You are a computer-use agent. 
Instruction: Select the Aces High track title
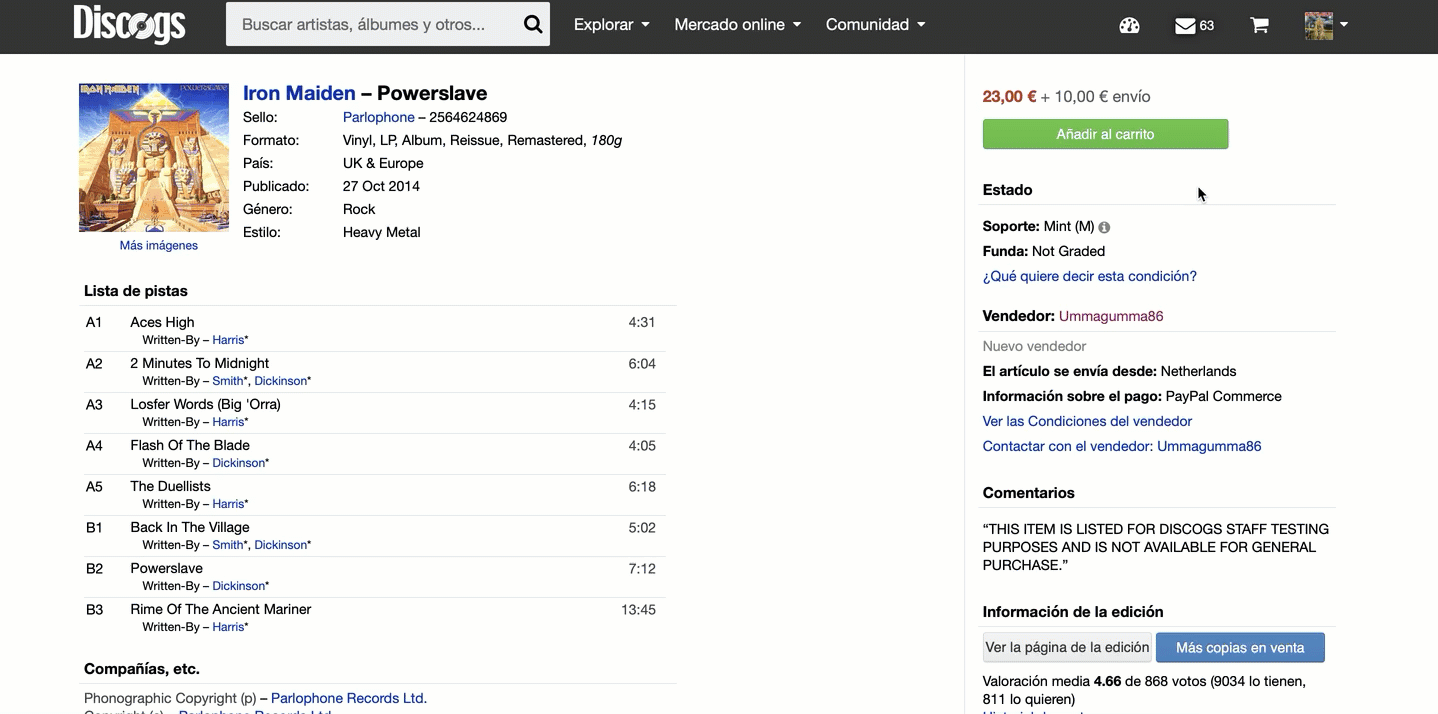[x=162, y=322]
